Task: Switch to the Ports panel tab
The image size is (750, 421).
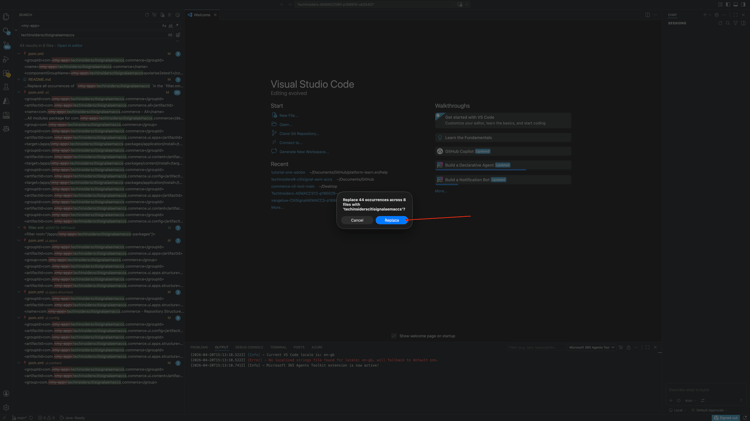Action: (299, 347)
